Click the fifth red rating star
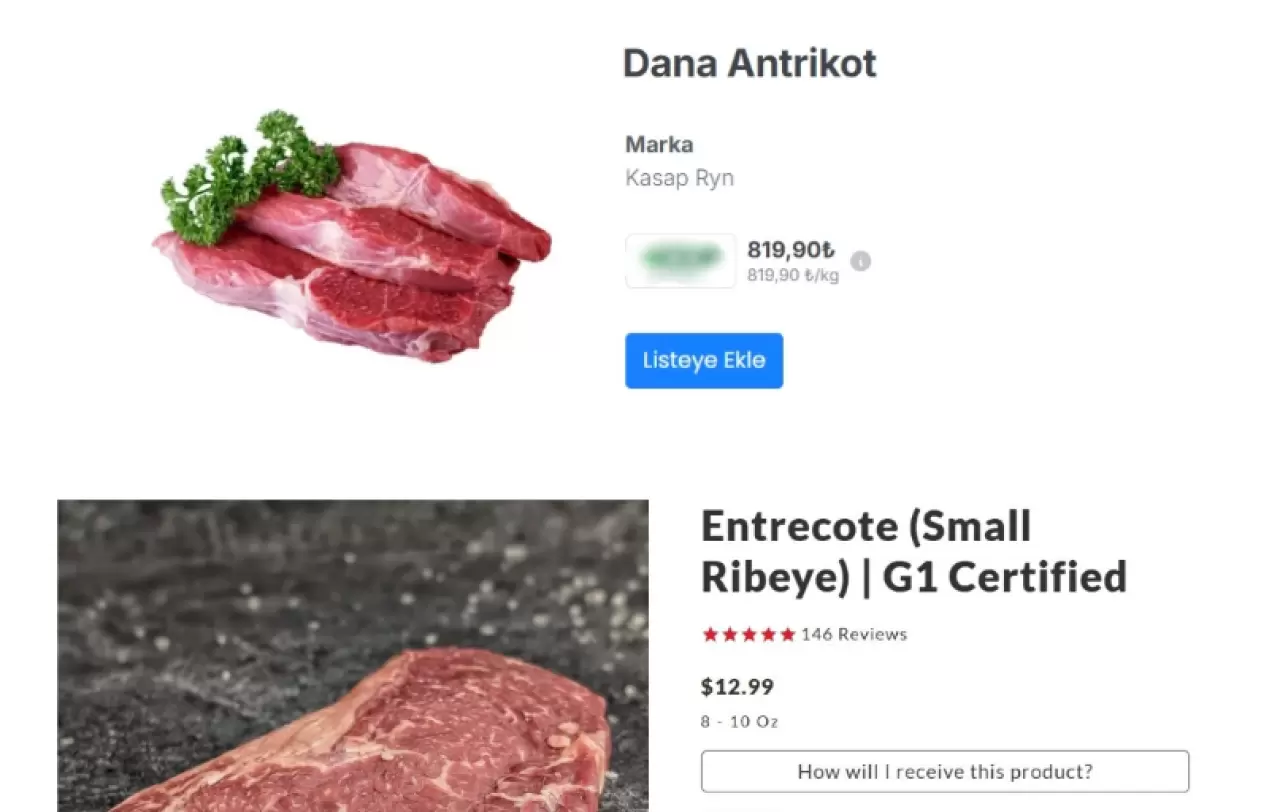This screenshot has width=1280, height=812. (x=788, y=634)
